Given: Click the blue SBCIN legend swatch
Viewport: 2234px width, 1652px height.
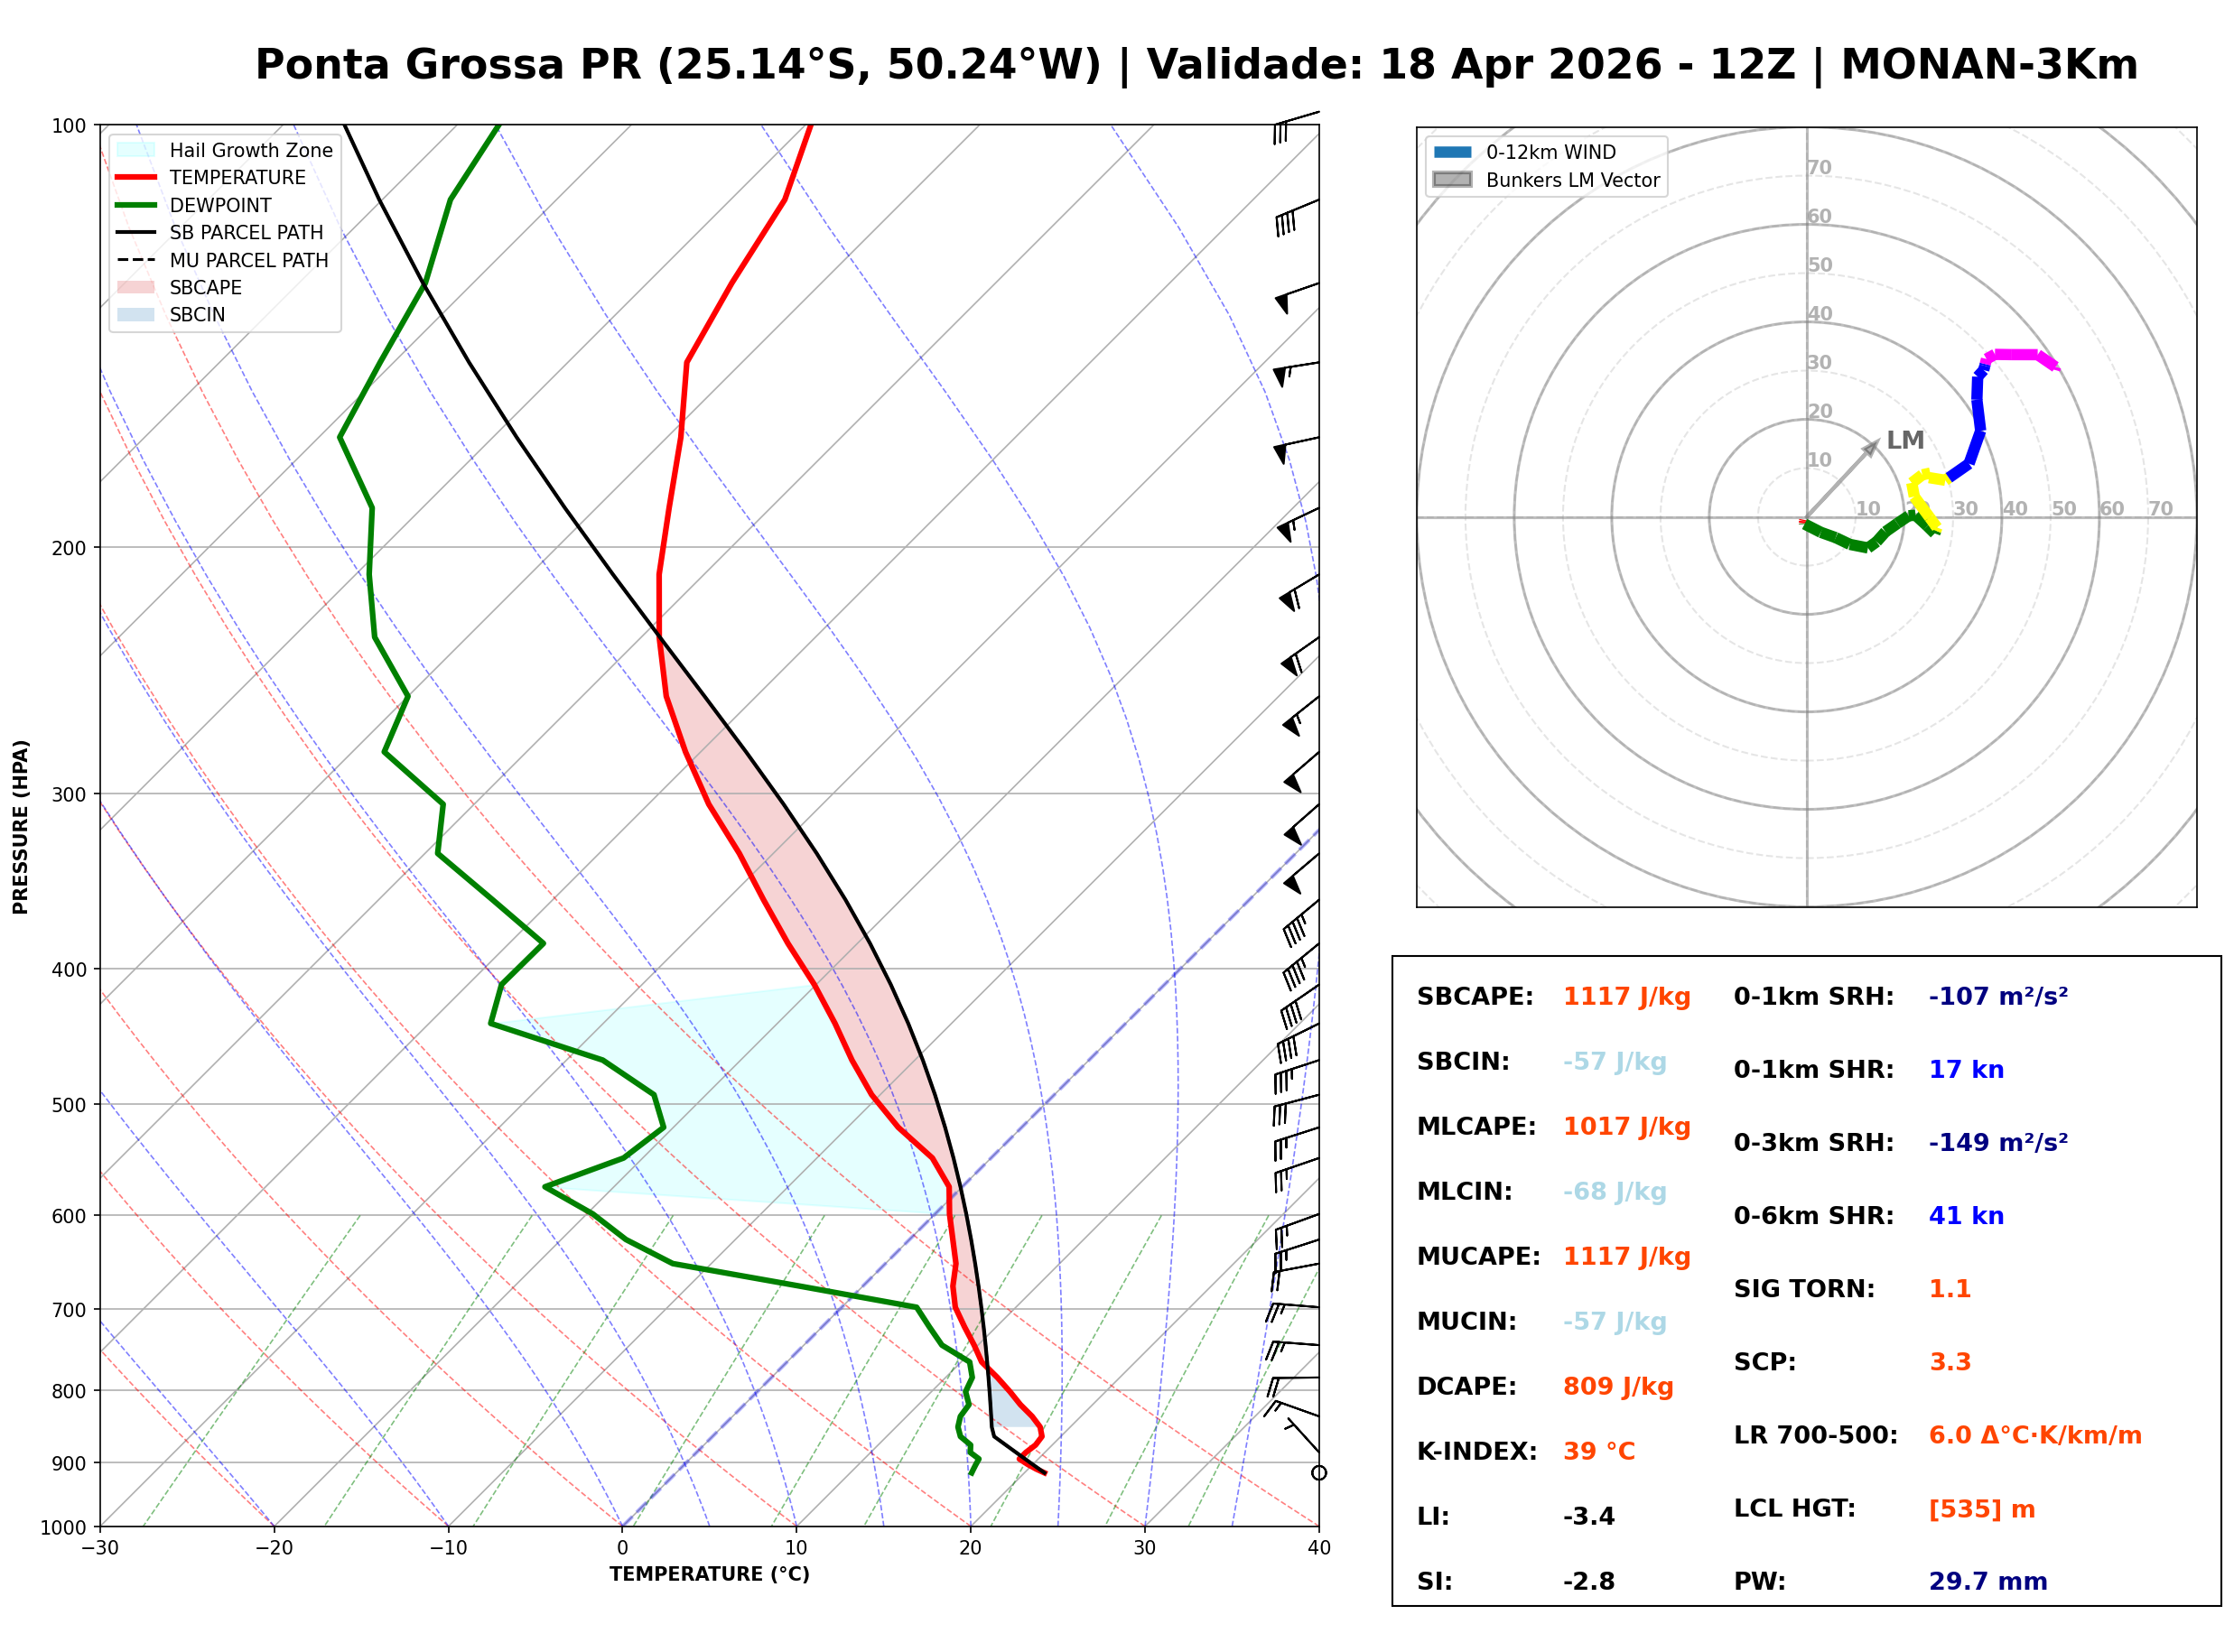Looking at the screenshot, I should click(136, 314).
